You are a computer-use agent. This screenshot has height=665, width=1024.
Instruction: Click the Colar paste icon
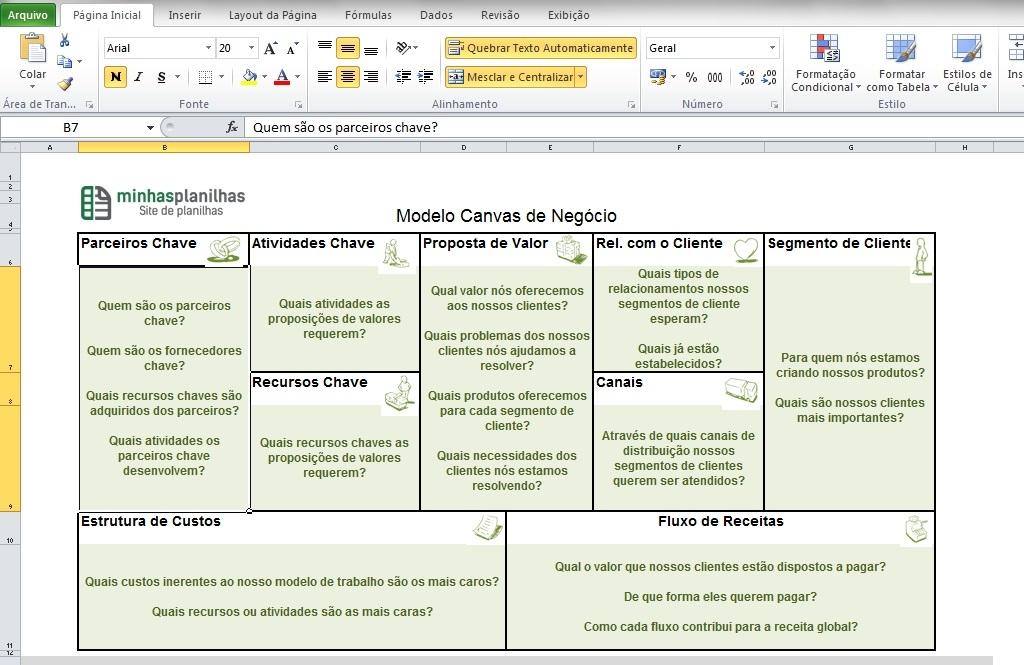click(33, 49)
